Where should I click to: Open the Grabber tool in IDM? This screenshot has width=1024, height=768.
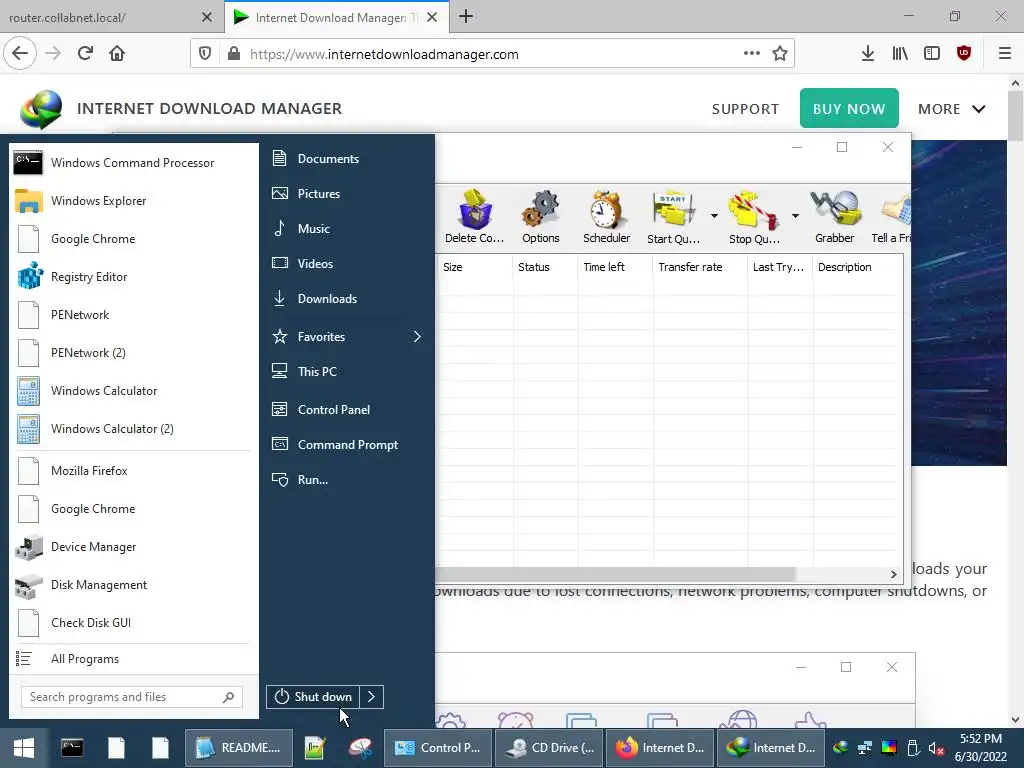(835, 217)
